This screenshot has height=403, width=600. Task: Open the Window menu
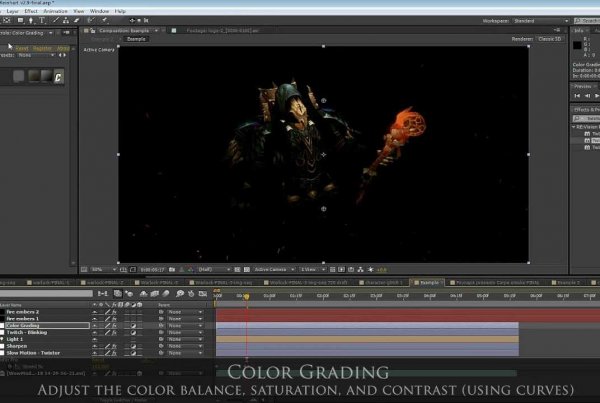pyautogui.click(x=99, y=11)
